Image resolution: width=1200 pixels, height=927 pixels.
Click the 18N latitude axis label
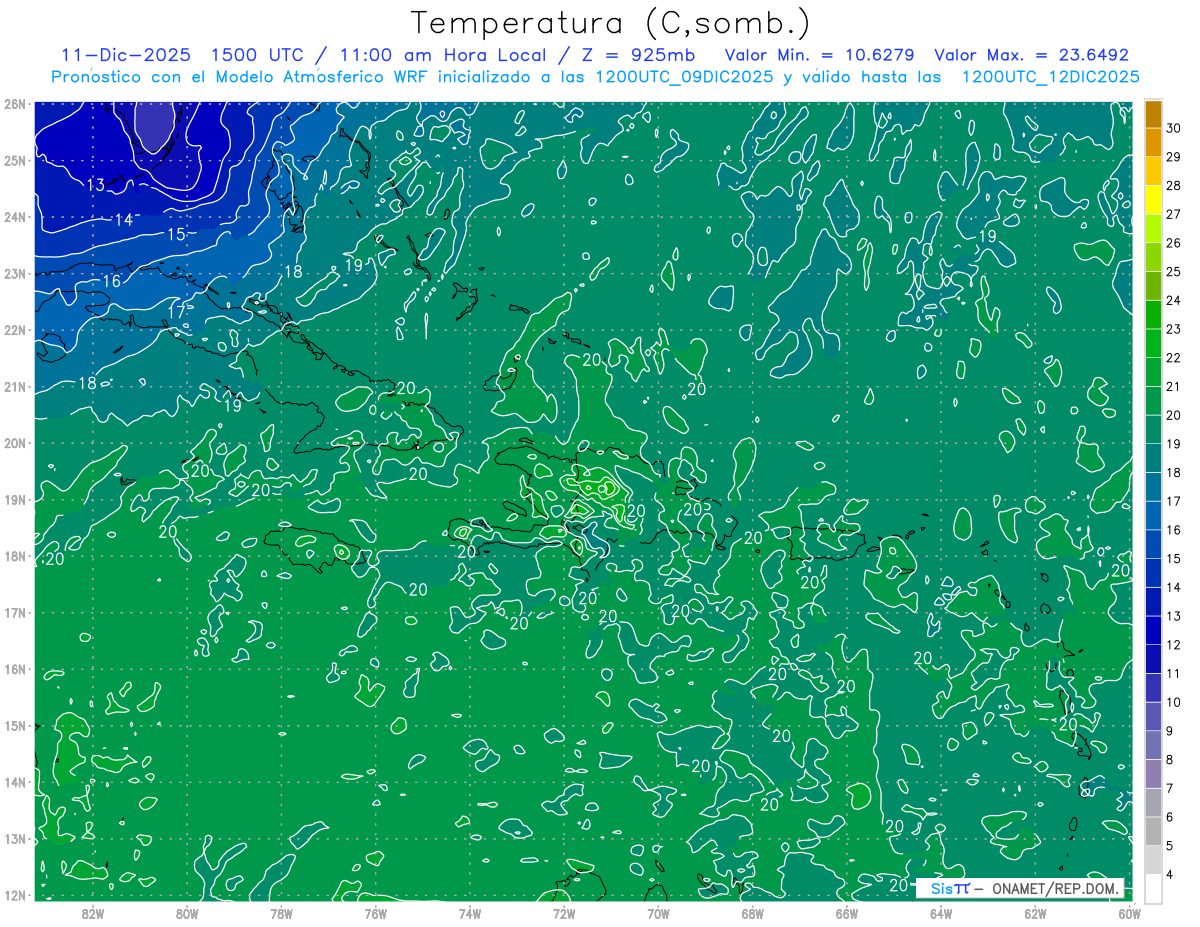pyautogui.click(x=14, y=556)
